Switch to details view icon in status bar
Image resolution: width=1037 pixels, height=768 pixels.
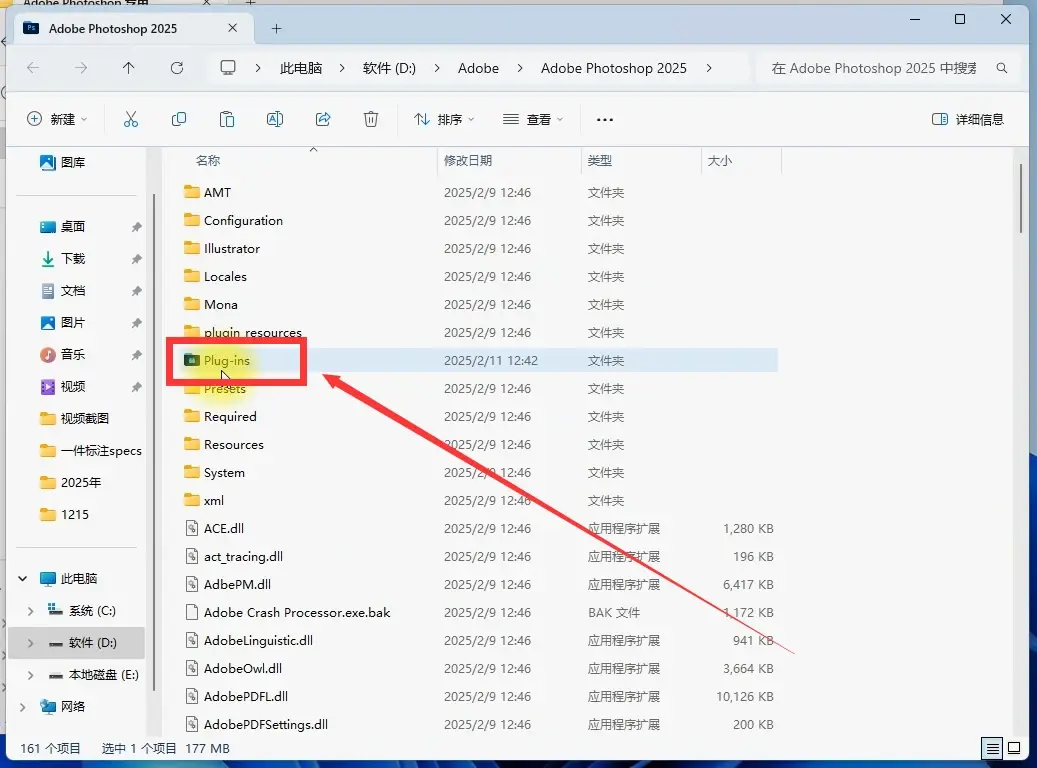coord(992,749)
